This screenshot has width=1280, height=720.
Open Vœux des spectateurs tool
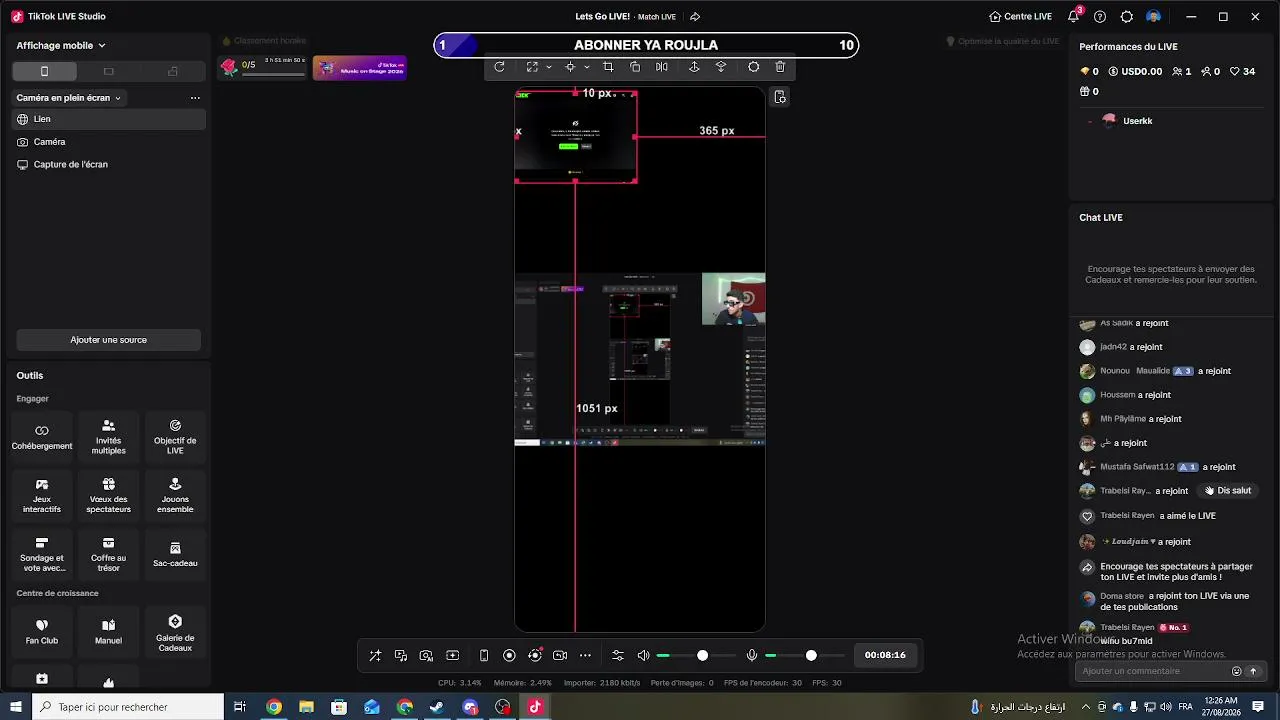tap(109, 496)
